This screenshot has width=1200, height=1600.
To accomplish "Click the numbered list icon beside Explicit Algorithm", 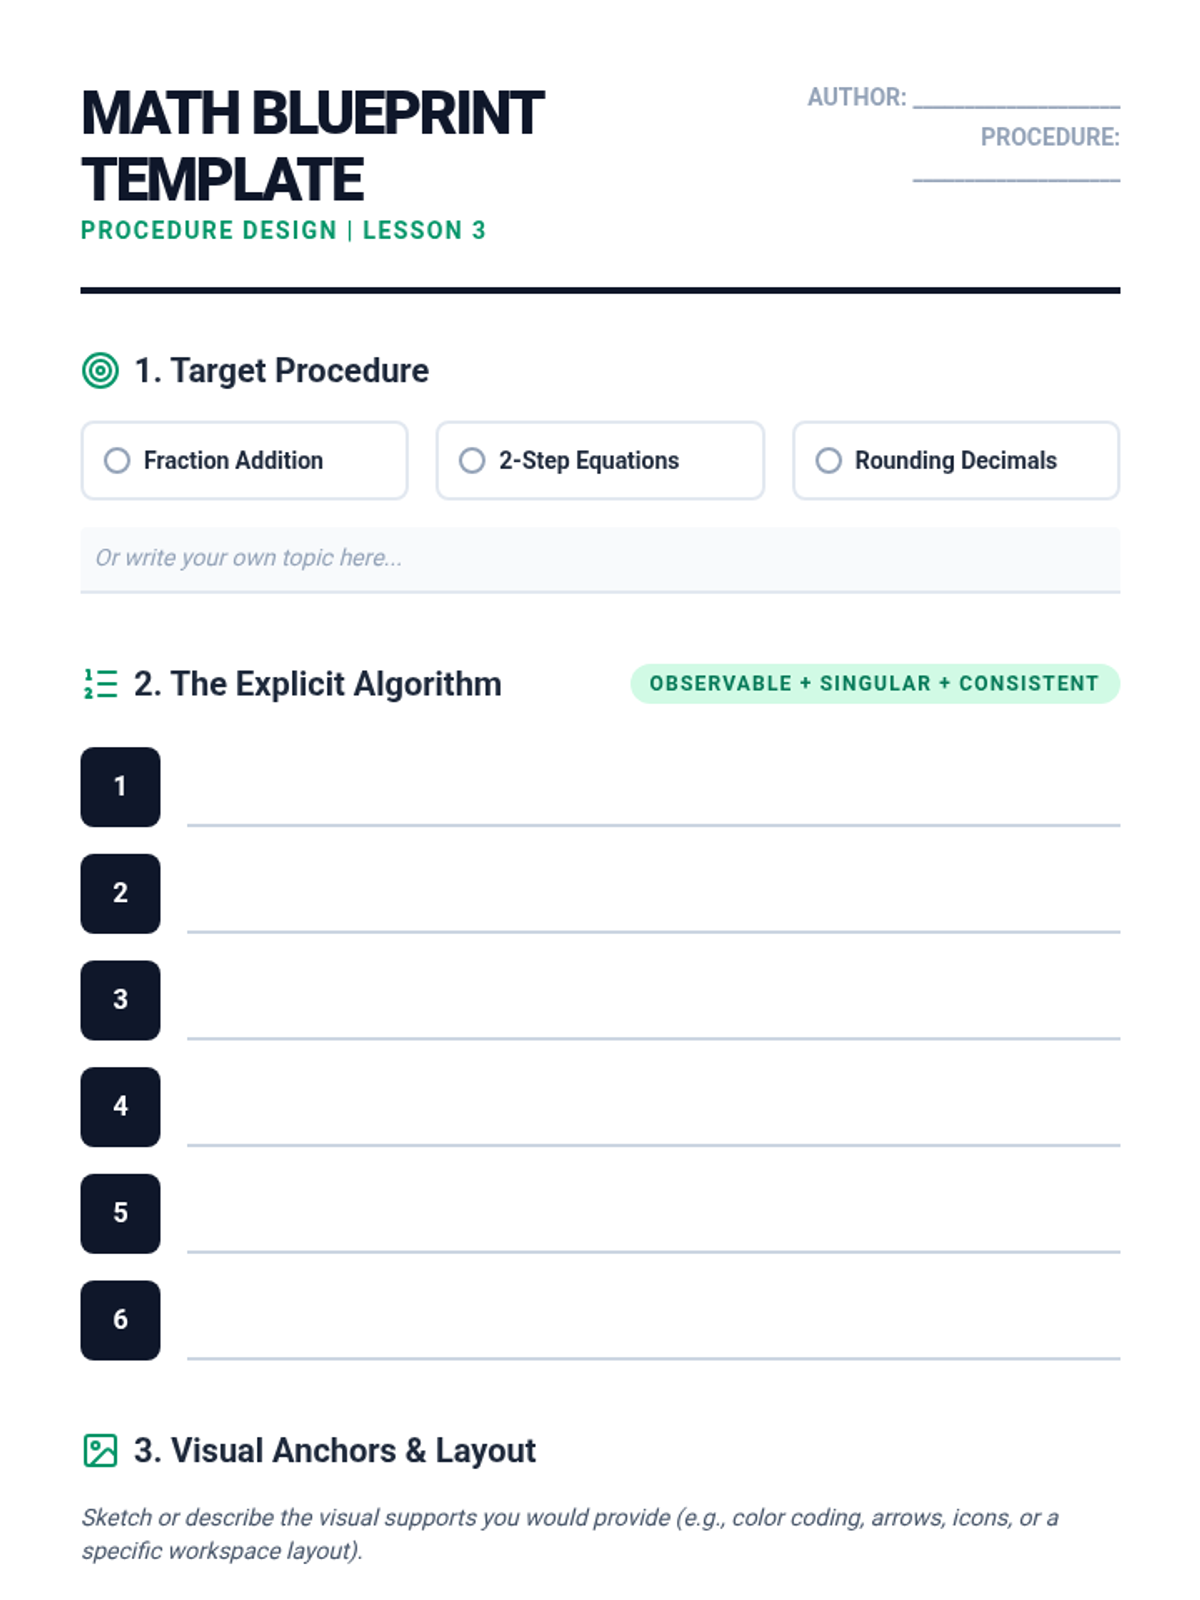I will (100, 684).
